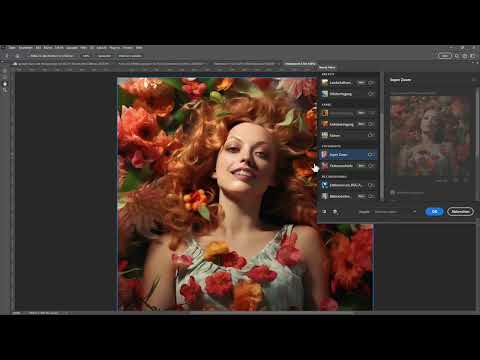Click the Super Zoom preview thumbnail
The width and height of the screenshot is (480, 360).
[431, 136]
